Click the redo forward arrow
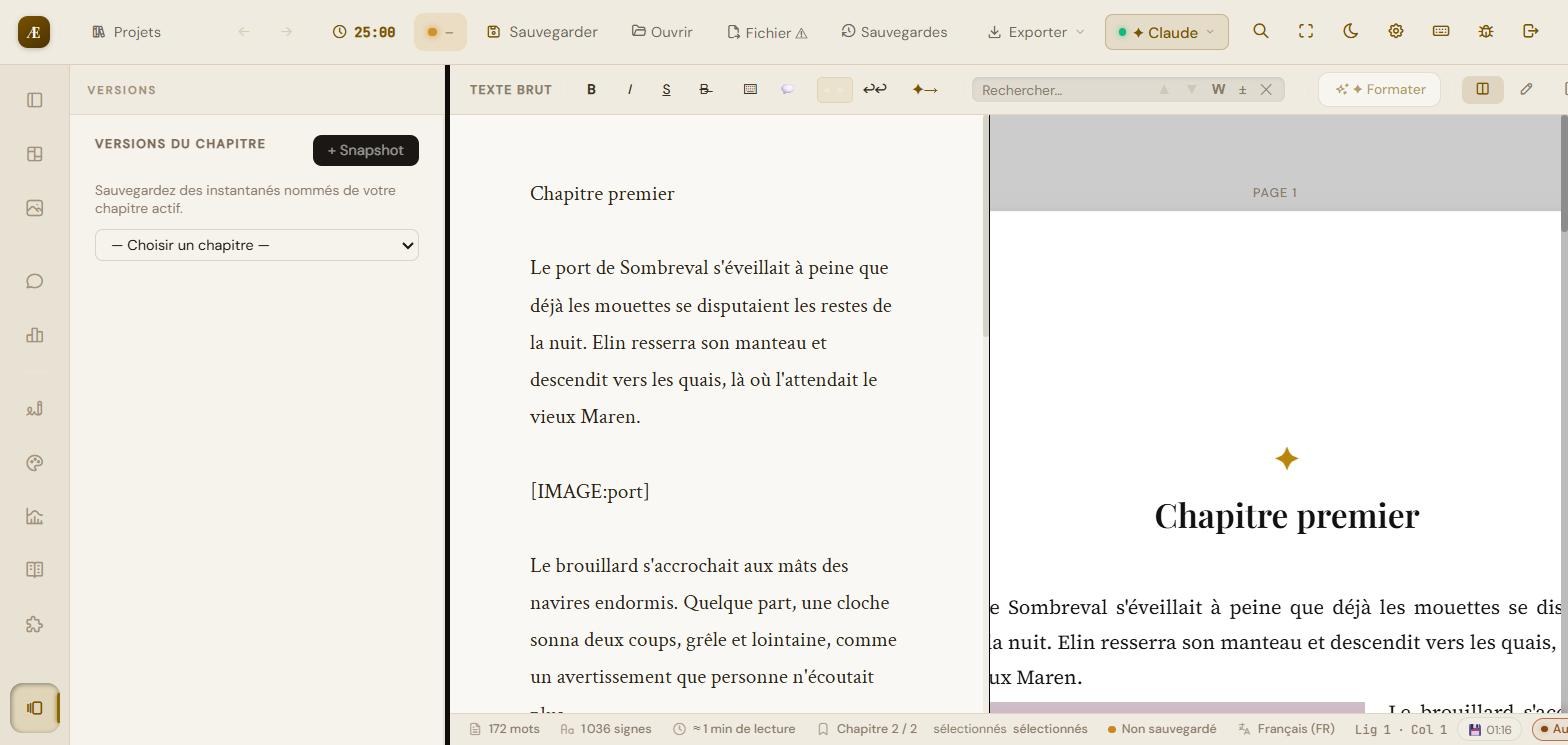1568x745 pixels. (x=286, y=32)
